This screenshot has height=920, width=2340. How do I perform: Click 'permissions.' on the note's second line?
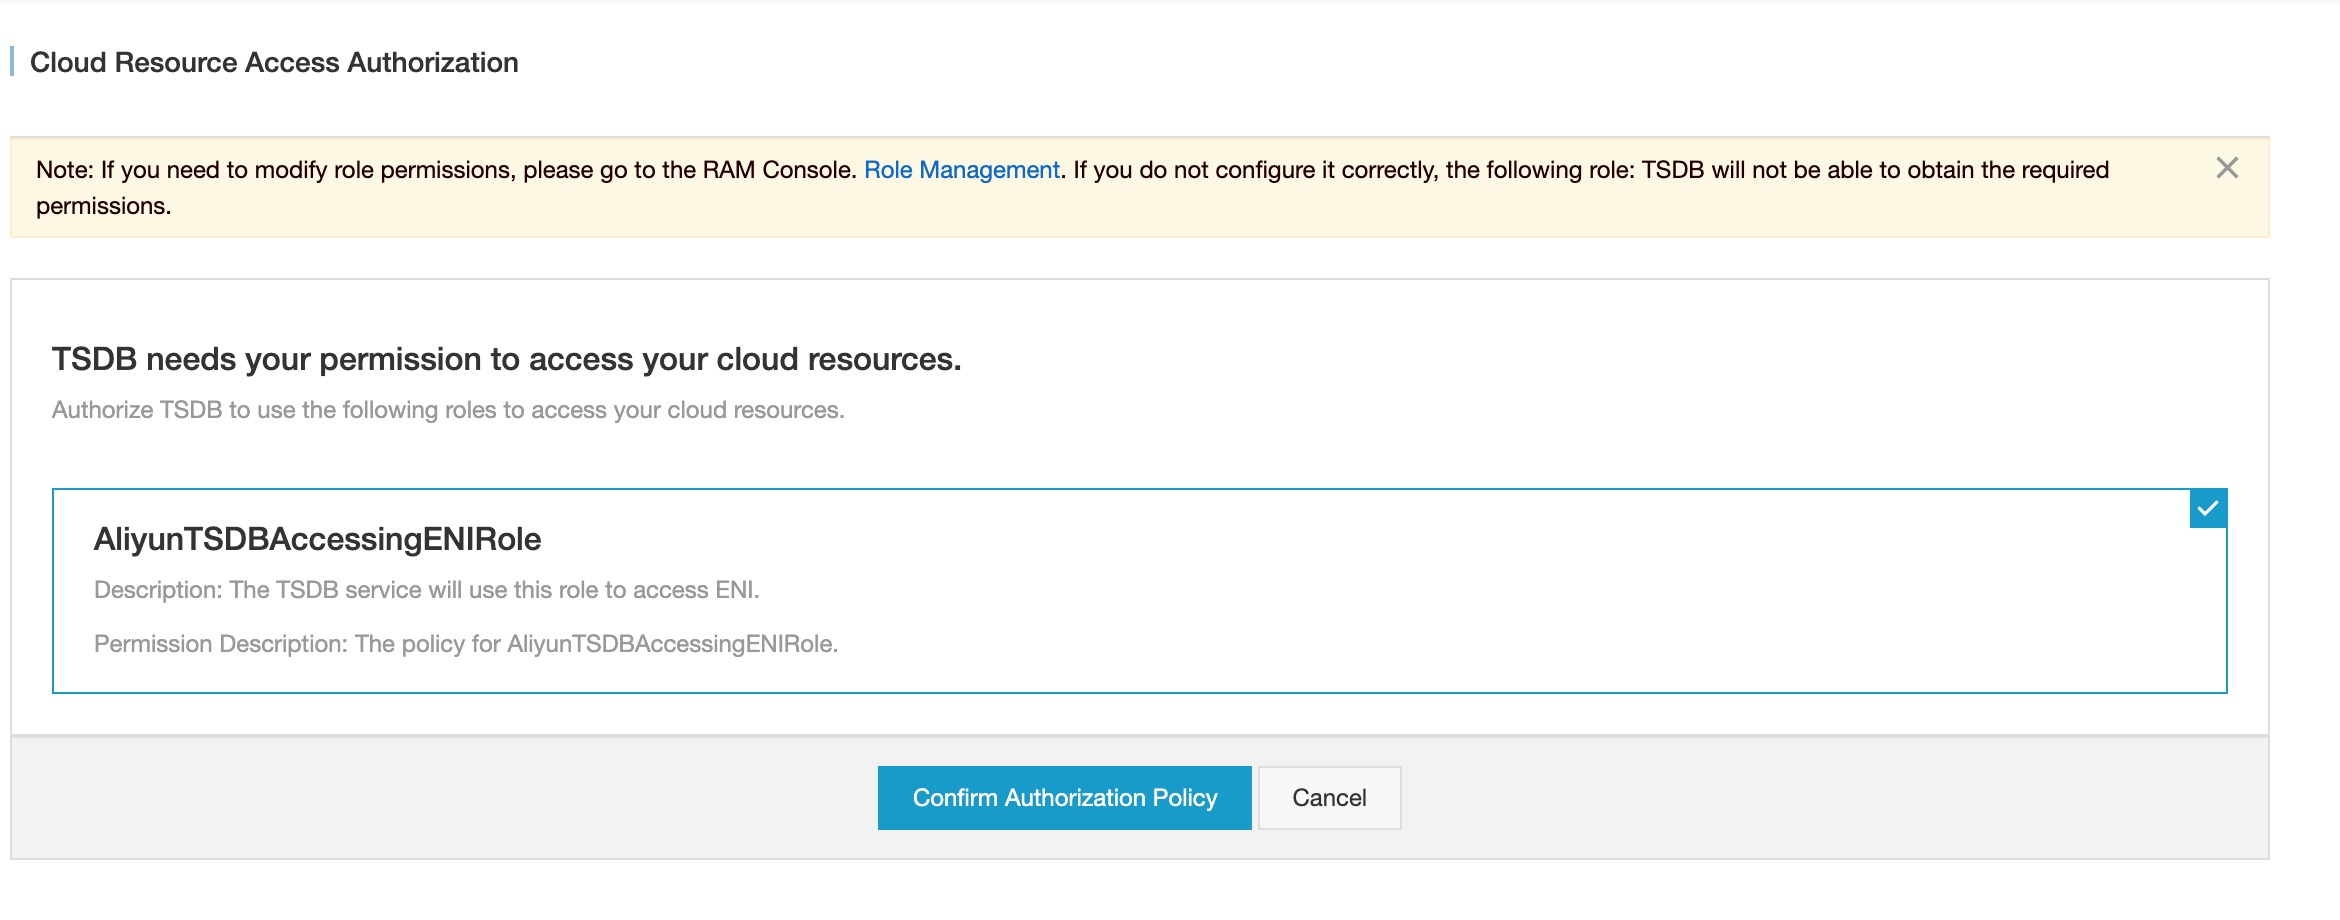tap(103, 206)
